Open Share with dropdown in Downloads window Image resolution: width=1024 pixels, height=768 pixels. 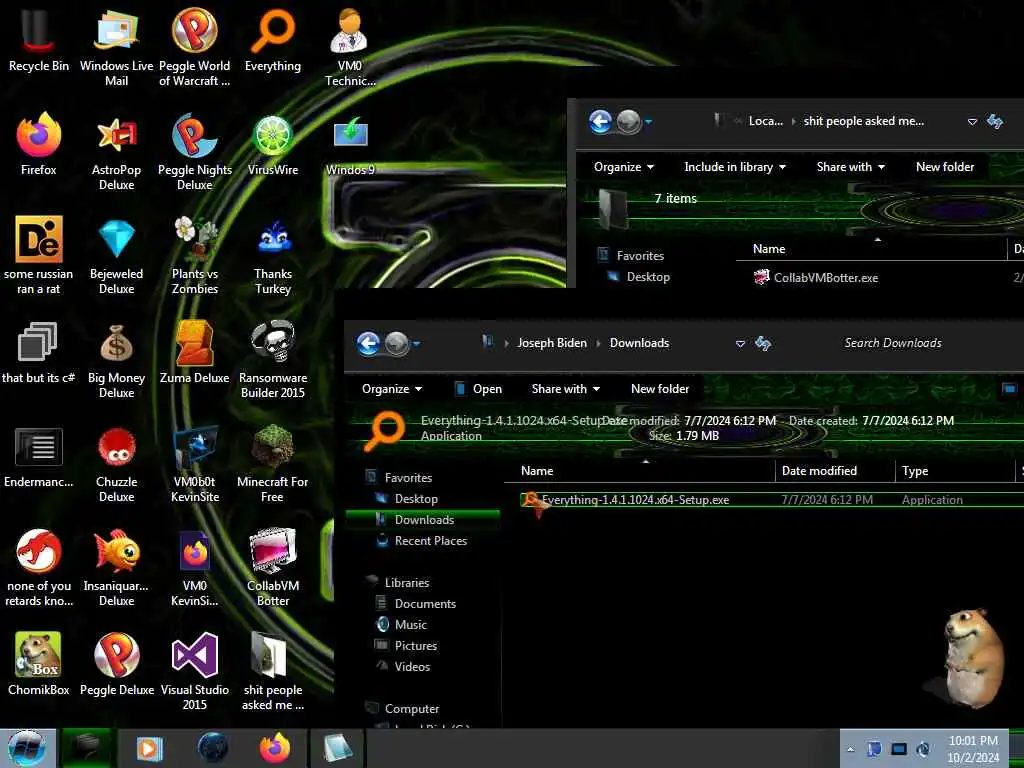[566, 389]
